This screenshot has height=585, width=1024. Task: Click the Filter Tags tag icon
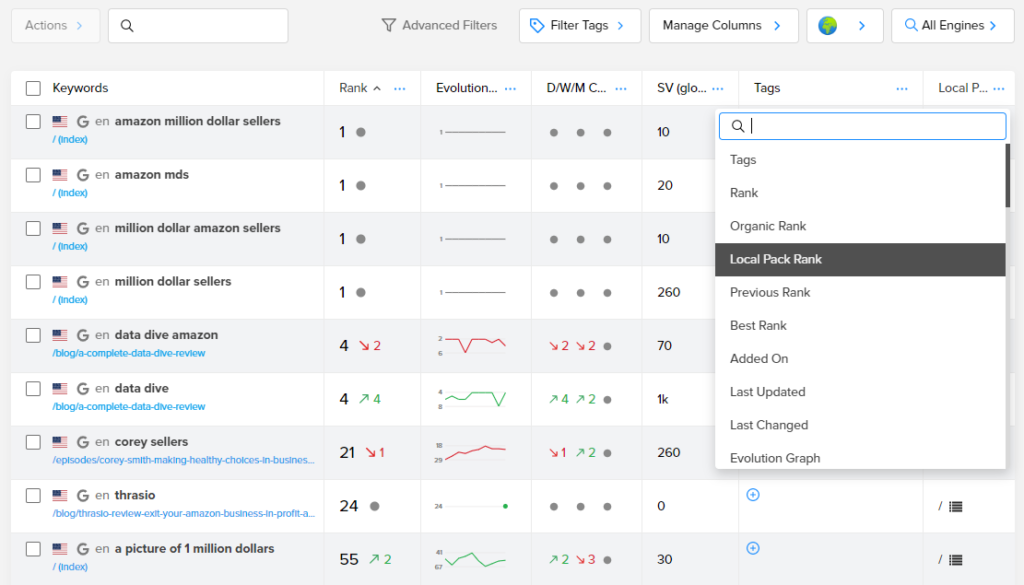tap(537, 25)
